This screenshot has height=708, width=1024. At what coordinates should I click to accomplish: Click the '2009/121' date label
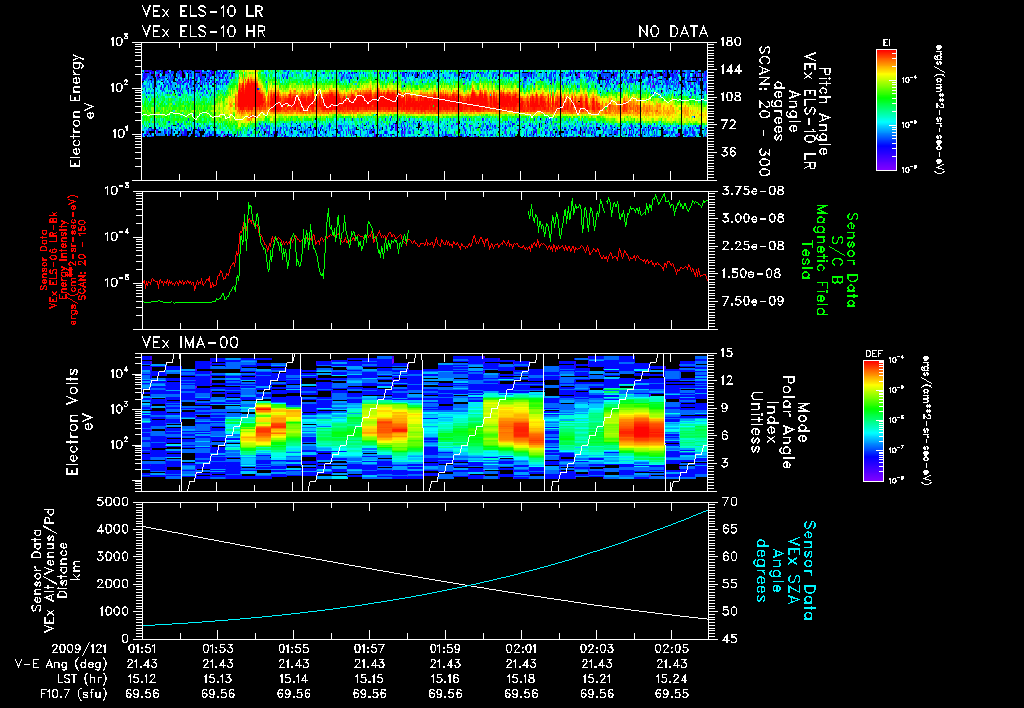click(79, 649)
